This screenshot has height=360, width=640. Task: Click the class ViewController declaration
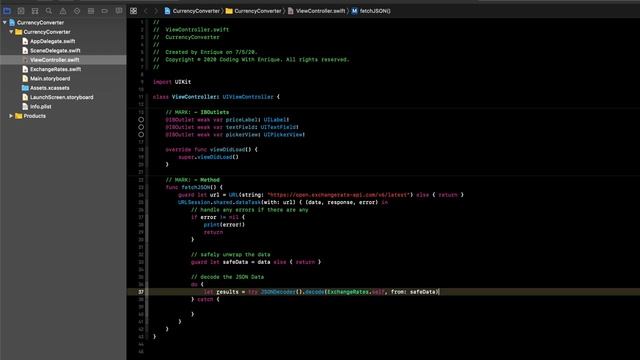coord(216,97)
